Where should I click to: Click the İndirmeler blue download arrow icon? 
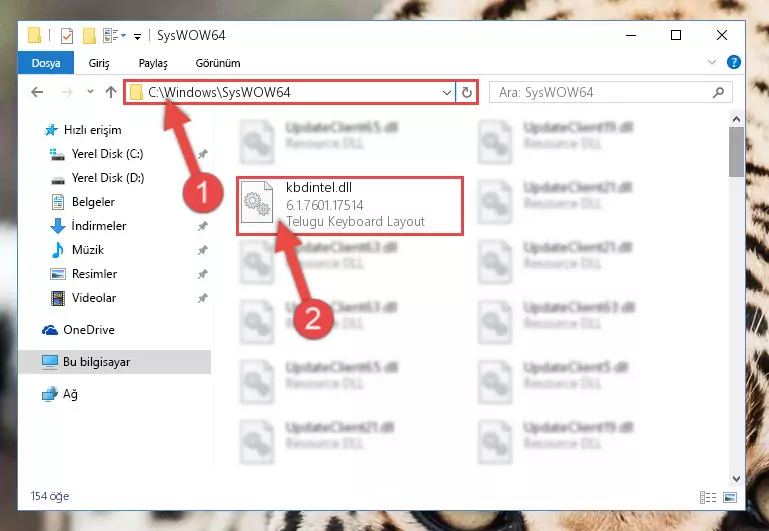pyautogui.click(x=58, y=226)
